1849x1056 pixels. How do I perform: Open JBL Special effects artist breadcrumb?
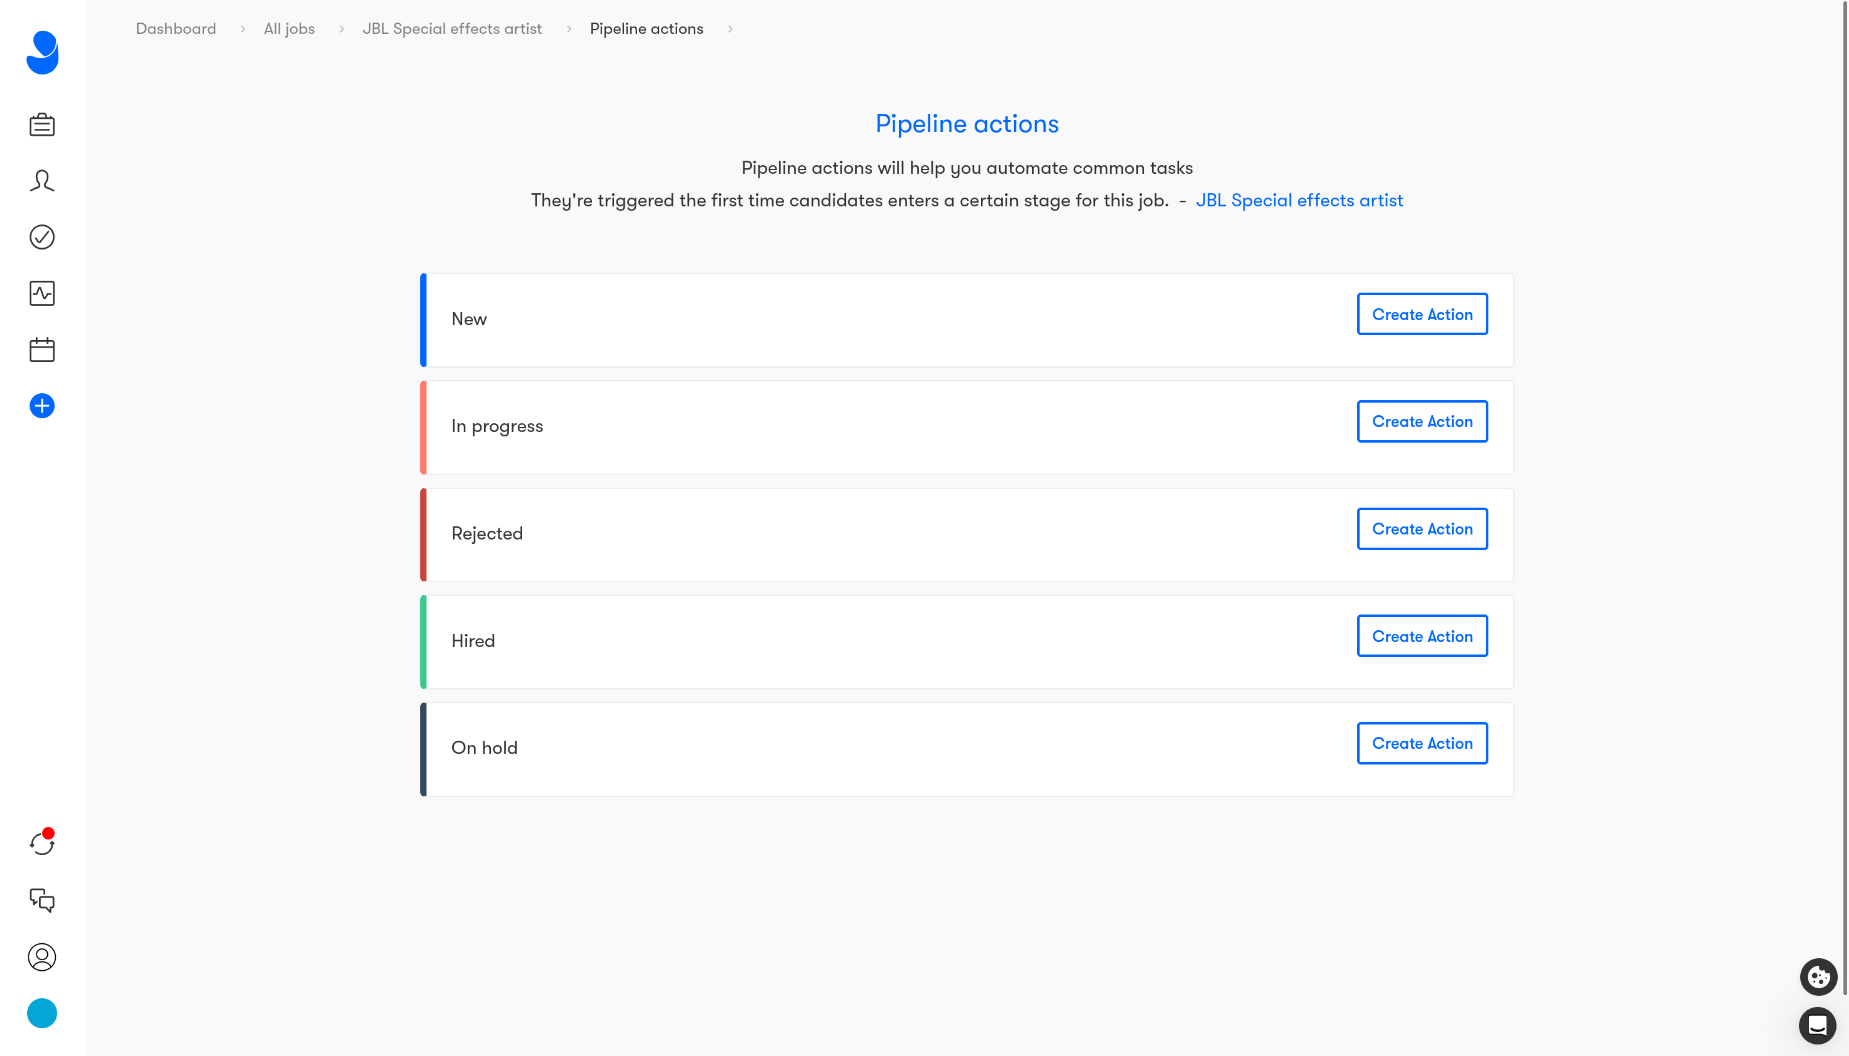tap(452, 29)
